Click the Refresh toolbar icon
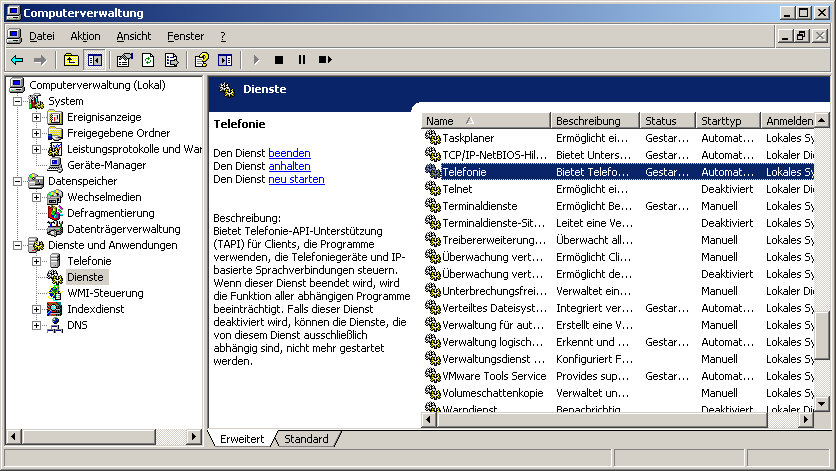Image resolution: width=836 pixels, height=471 pixels. tap(148, 60)
